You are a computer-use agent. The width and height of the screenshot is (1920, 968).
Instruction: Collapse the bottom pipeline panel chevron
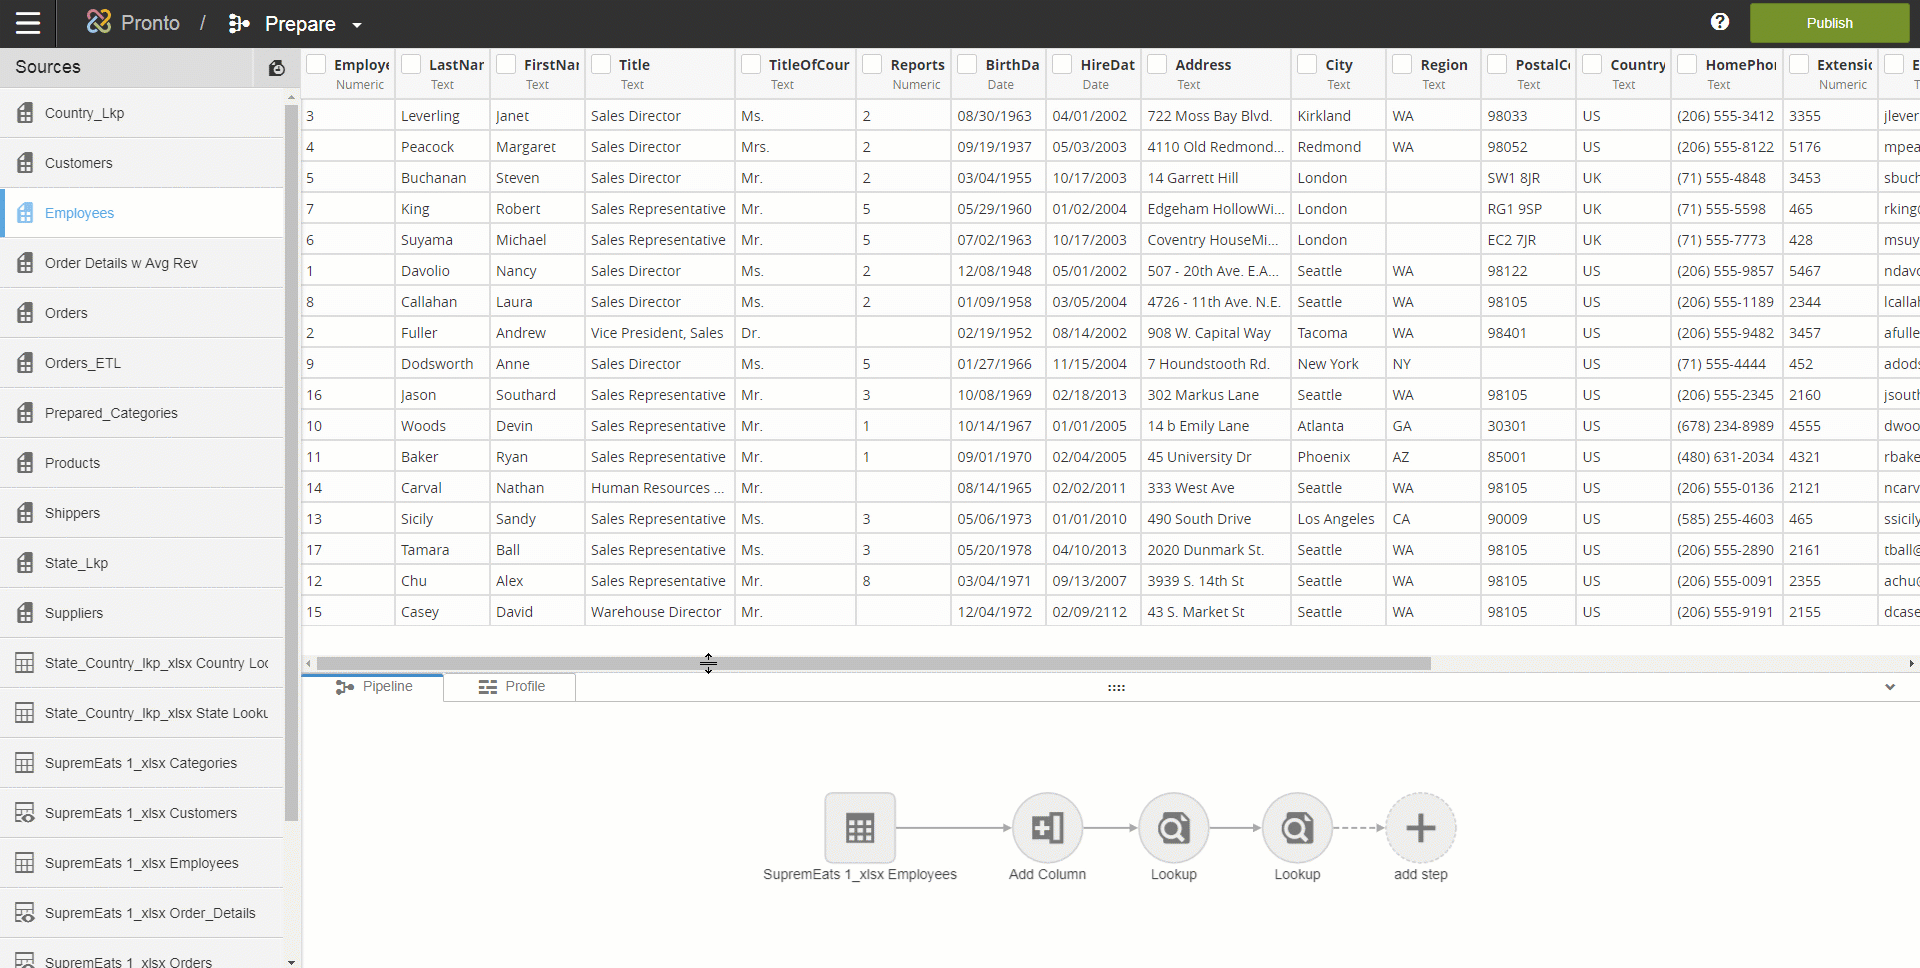(1890, 687)
